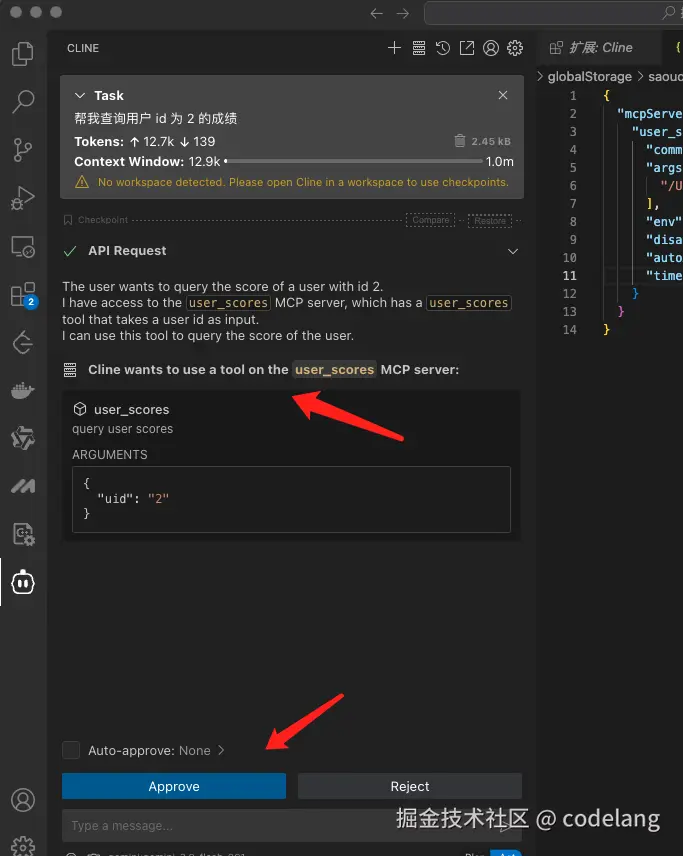
Task: Open Cline in editor popout icon
Action: [467, 48]
